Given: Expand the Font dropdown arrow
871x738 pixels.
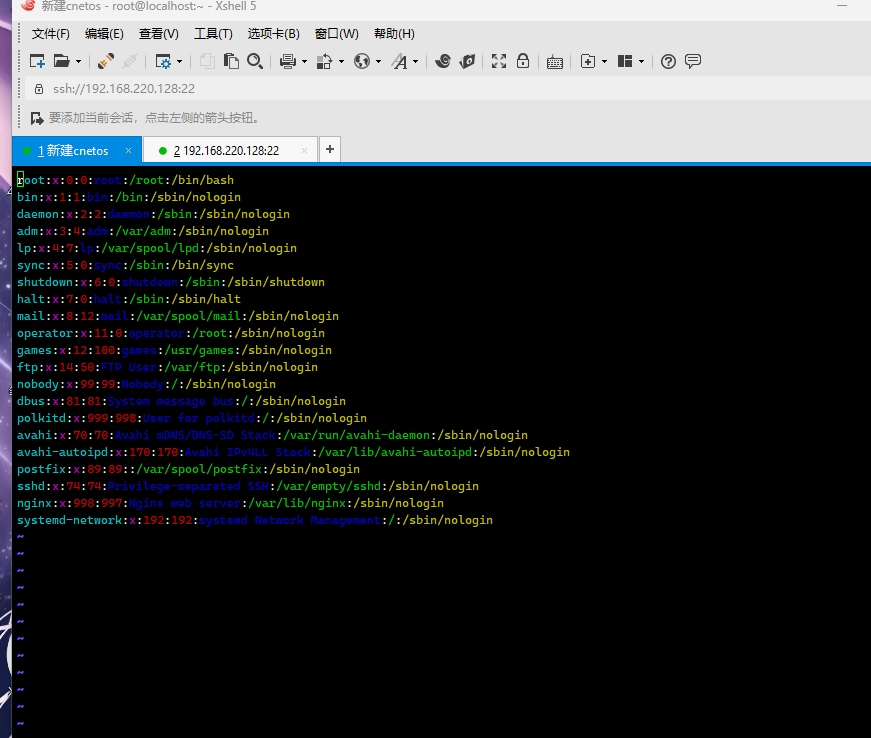Looking at the screenshot, I should 416,62.
